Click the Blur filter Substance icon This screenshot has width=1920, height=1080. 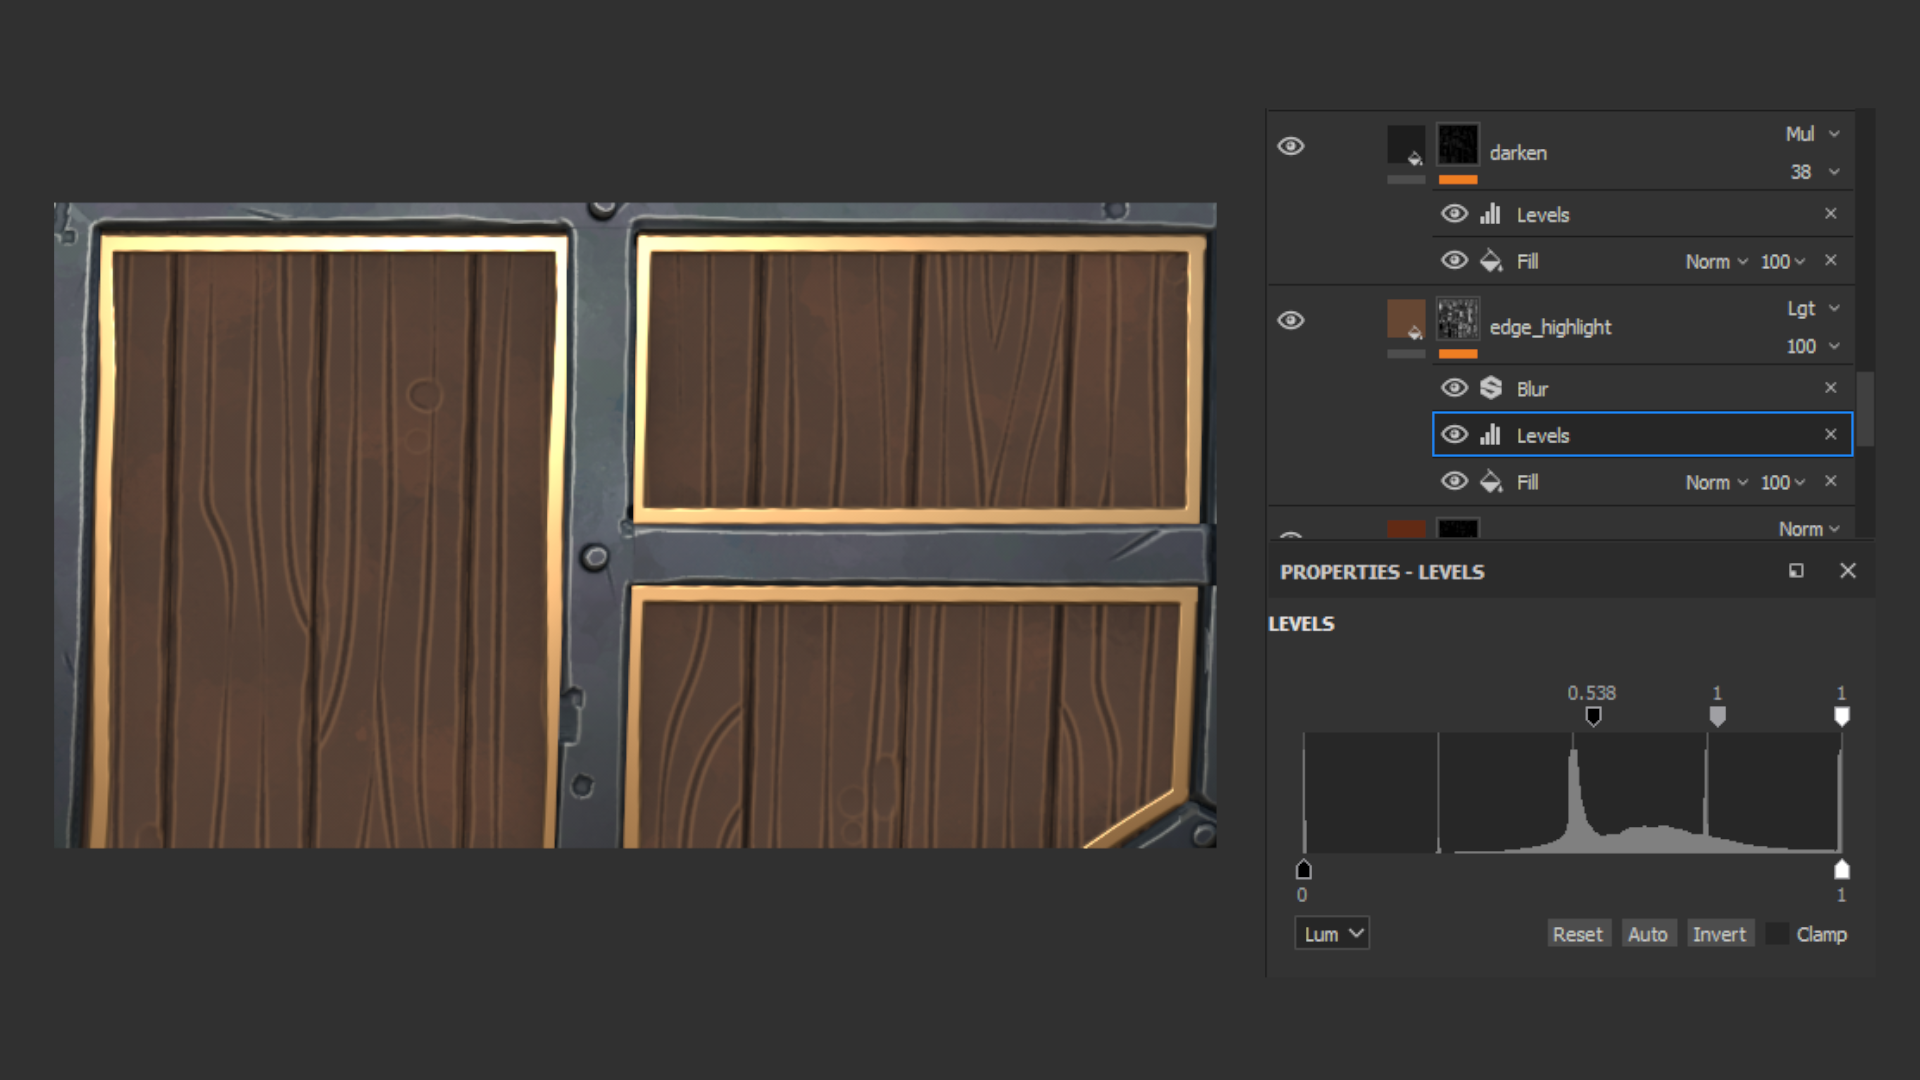click(x=1491, y=388)
